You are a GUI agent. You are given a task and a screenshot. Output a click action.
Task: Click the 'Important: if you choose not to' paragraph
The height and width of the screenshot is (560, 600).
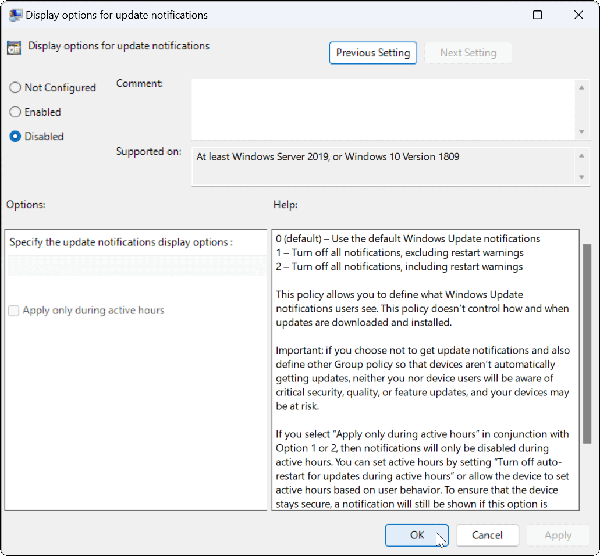coord(422,378)
